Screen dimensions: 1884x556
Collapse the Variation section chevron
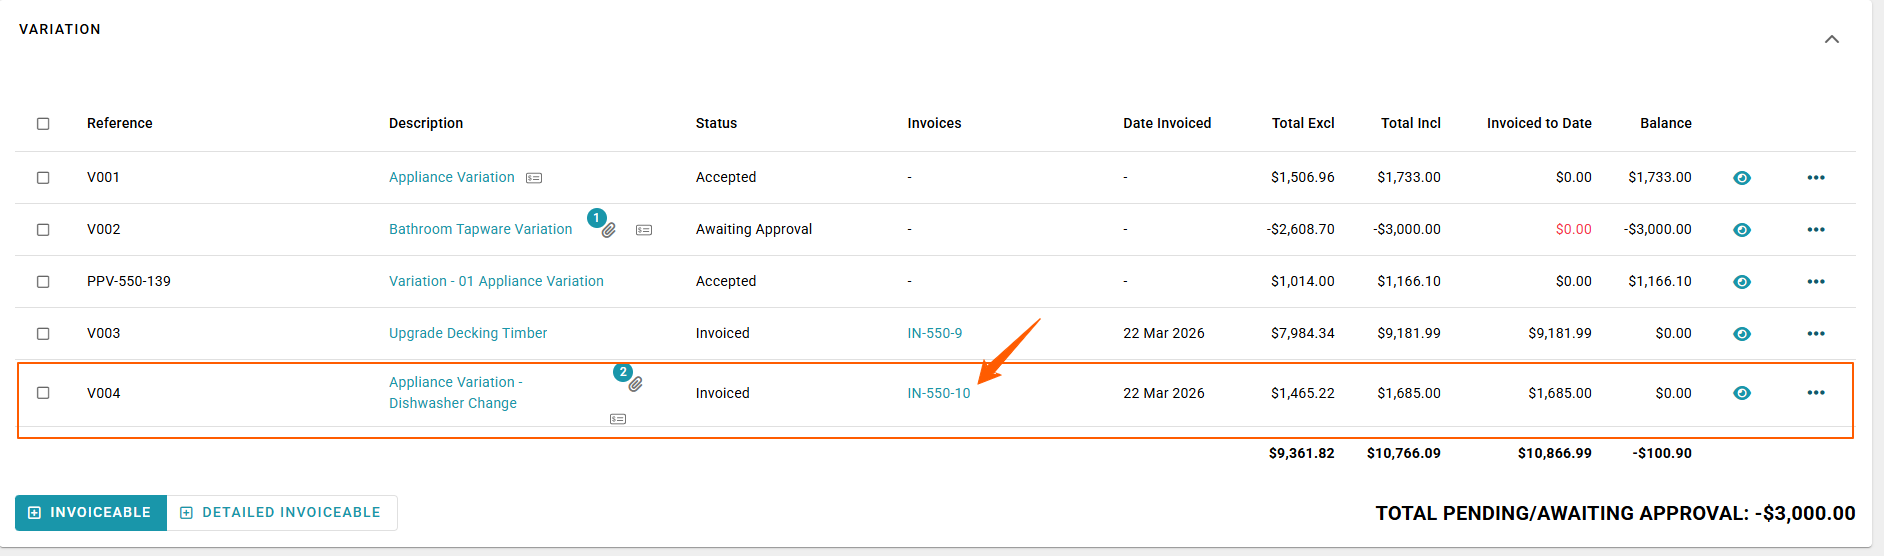[1831, 40]
